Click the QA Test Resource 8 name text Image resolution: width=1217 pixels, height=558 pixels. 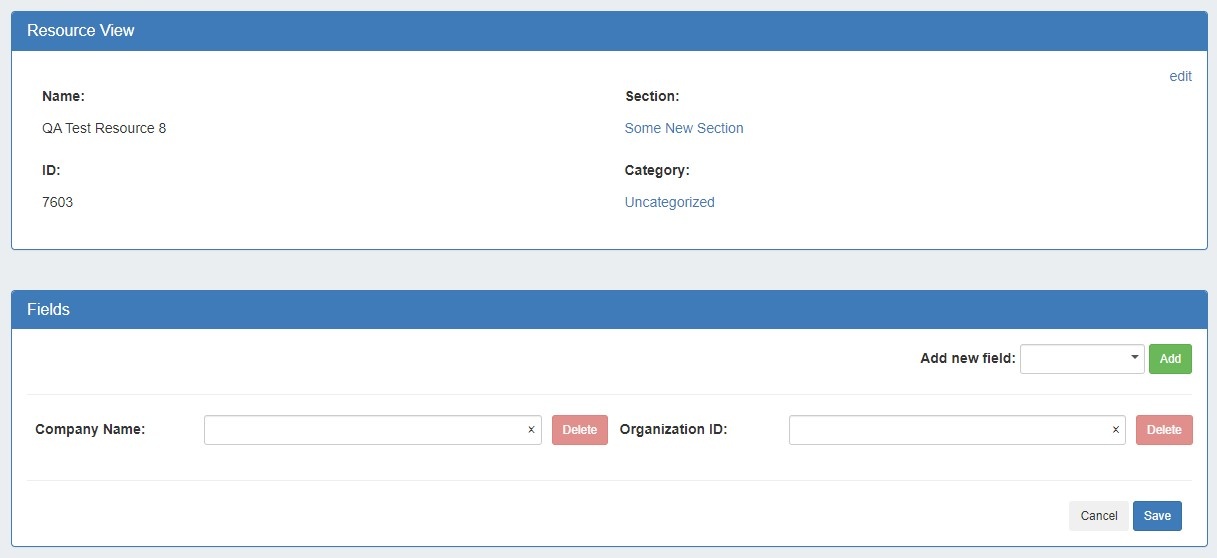pyautogui.click(x=104, y=128)
